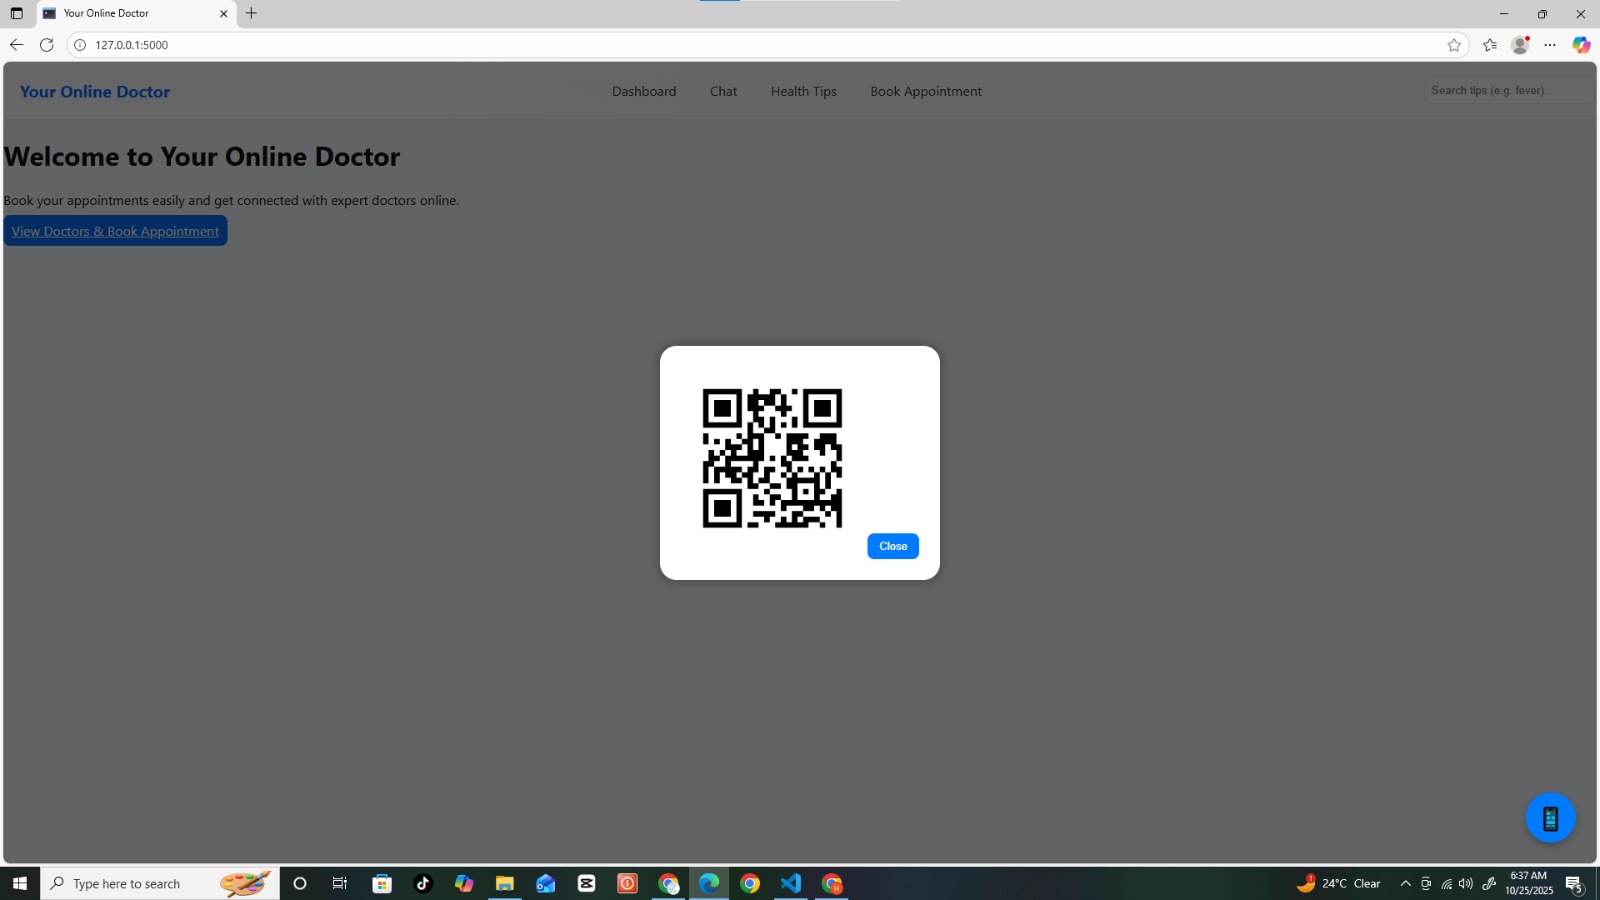Viewport: 1600px width, 900px height.
Task: Open the browser profile avatar
Action: click(1520, 45)
